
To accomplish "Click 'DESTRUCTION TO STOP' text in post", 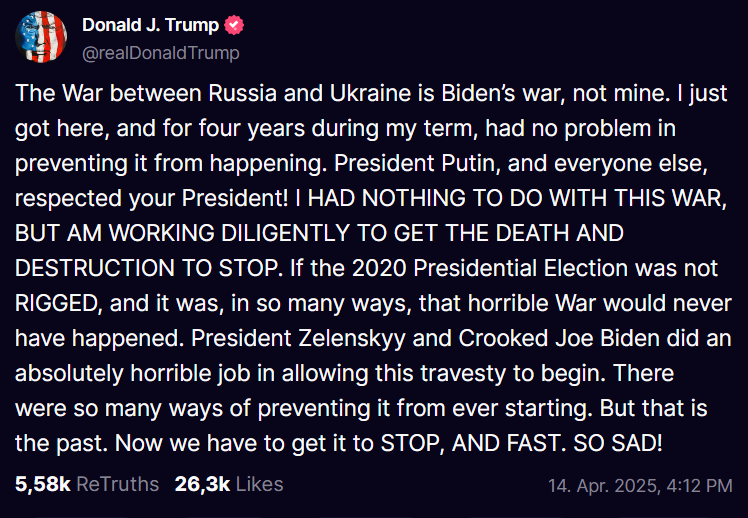I will [146, 269].
